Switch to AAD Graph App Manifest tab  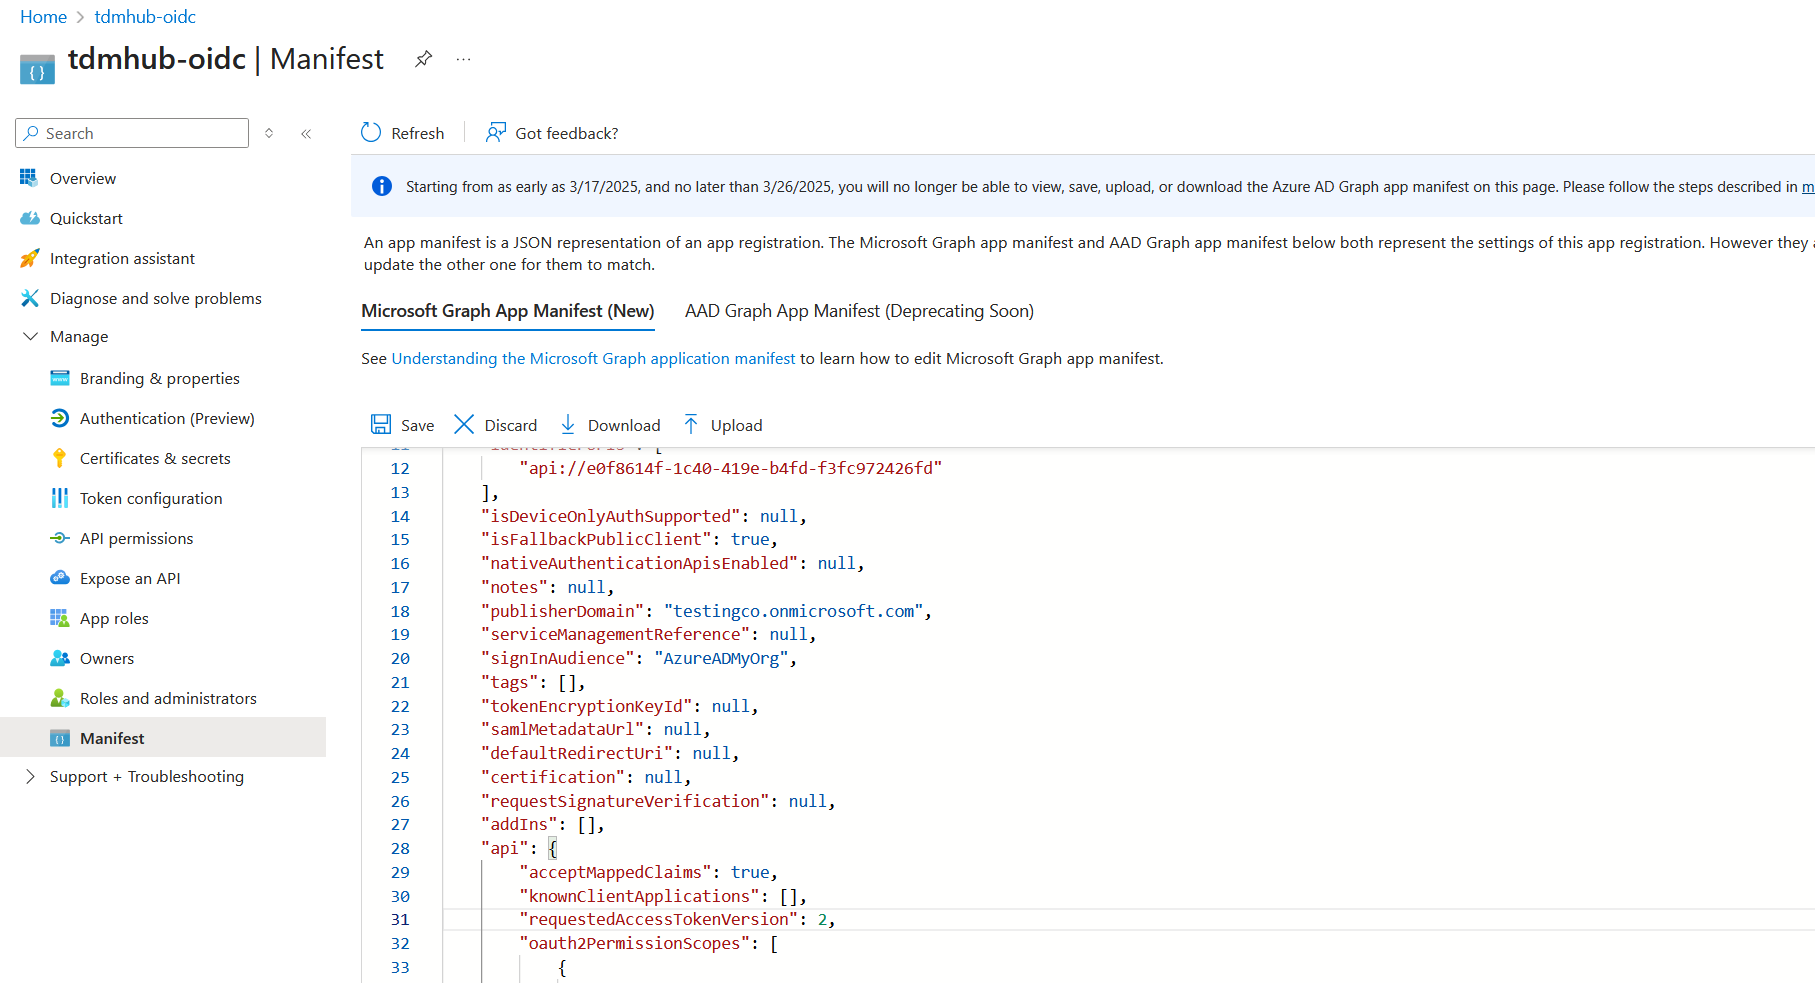tap(859, 311)
